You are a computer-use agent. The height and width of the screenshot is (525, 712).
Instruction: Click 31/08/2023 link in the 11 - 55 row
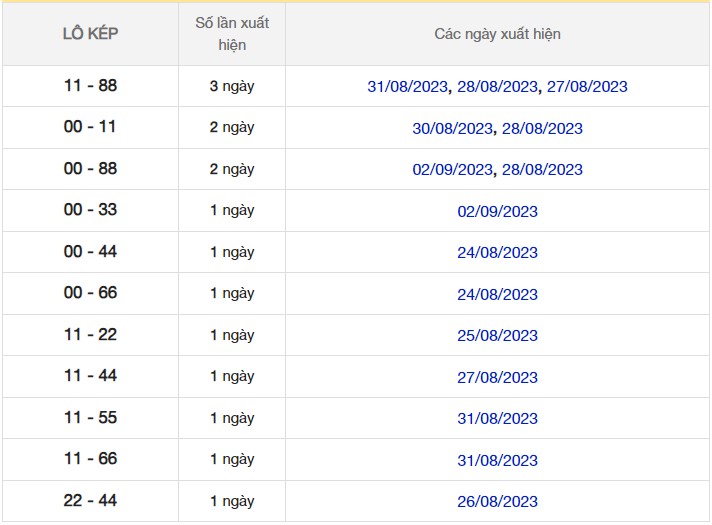pos(497,419)
